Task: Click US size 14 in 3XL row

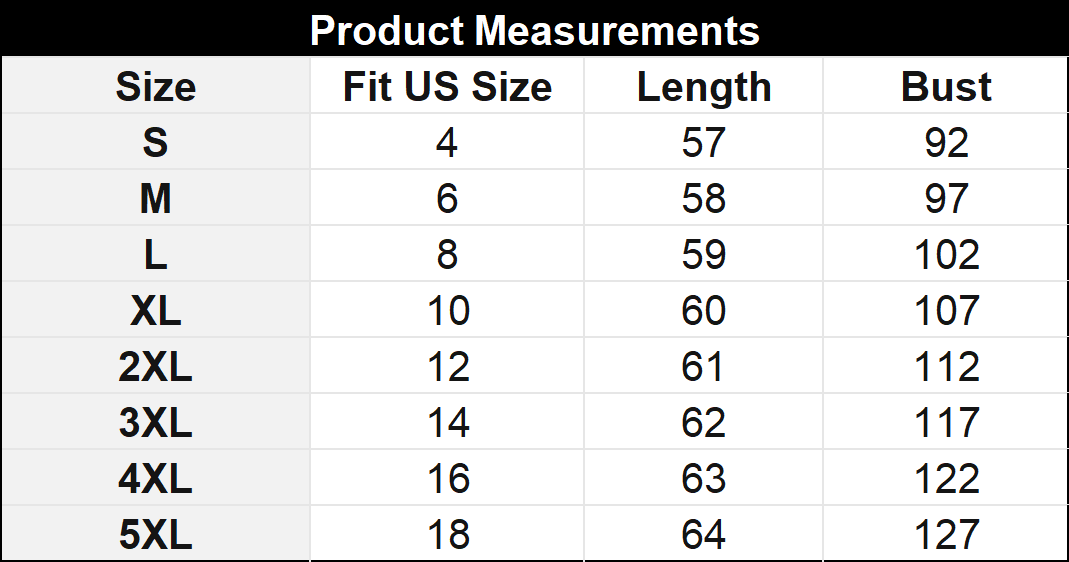Action: [x=447, y=423]
